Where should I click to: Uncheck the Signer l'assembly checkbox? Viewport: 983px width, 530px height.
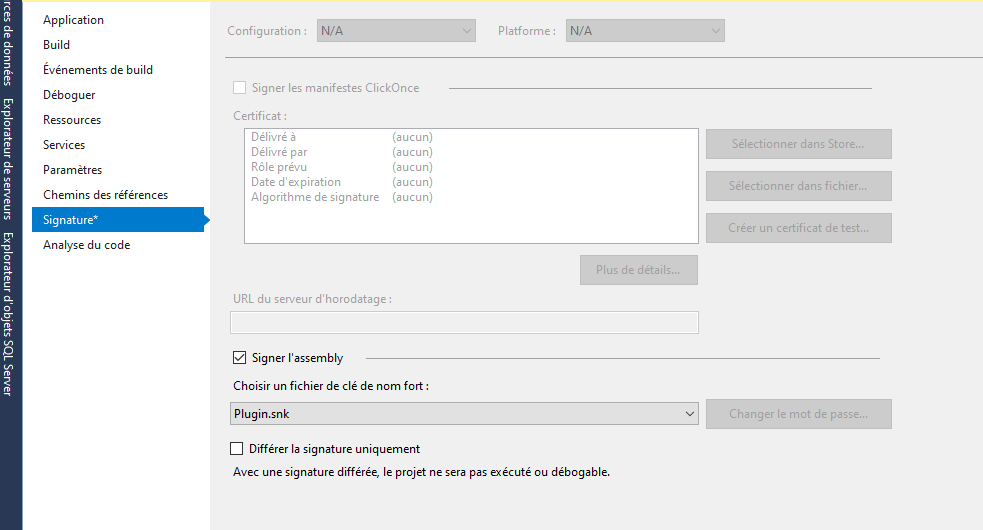point(239,358)
